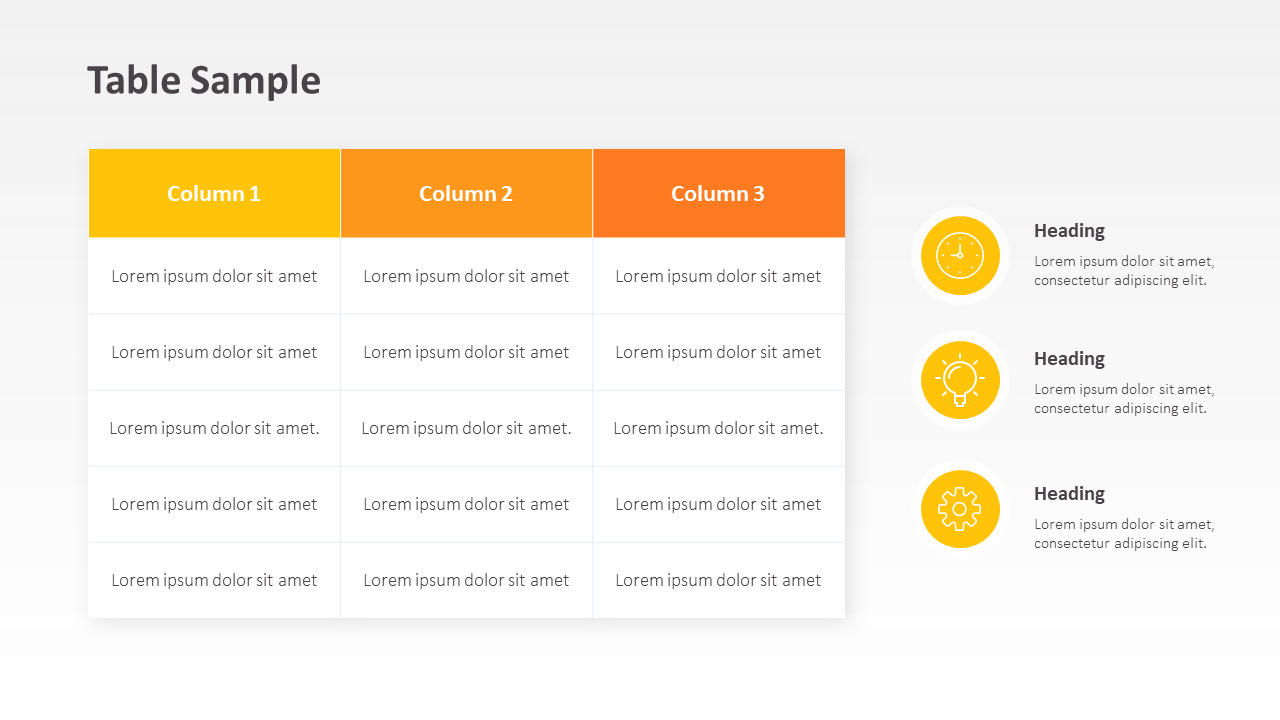Click the clock icon beside the first Heading
1280x720 pixels.
(960, 255)
